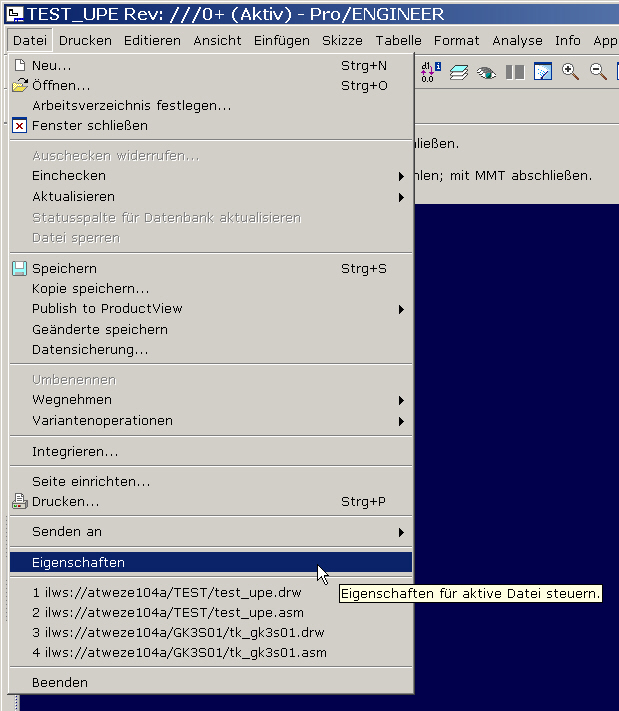This screenshot has height=711, width=619.
Task: Click Drucken... with the Strg+P shortcut
Action: [x=211, y=502]
